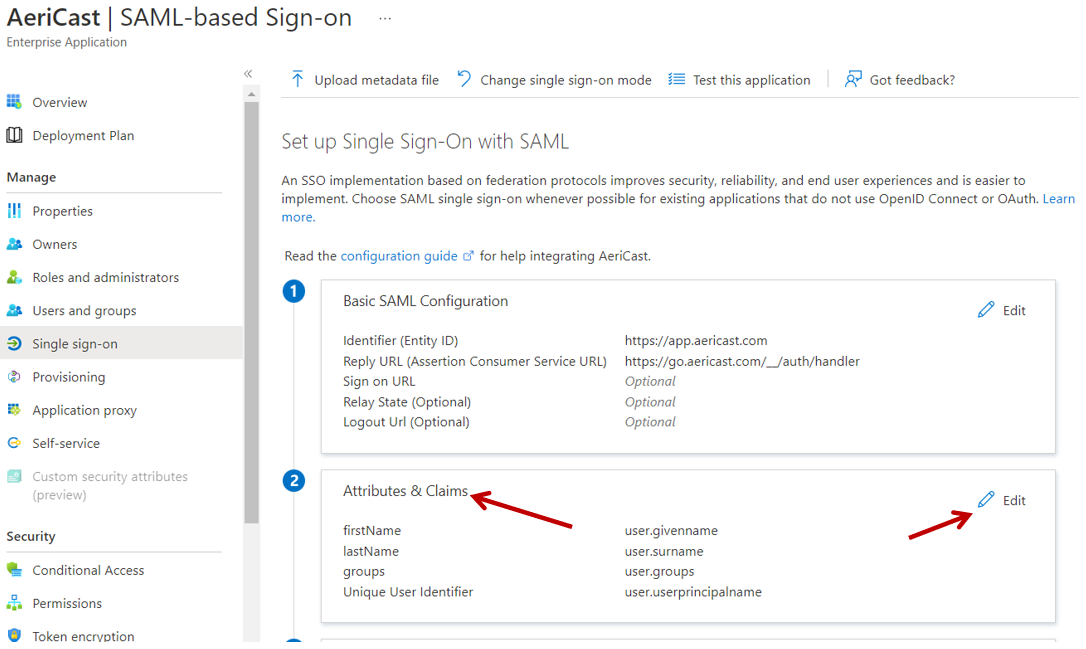Open the Deployment Plan page
This screenshot has width=1086, height=649.
point(83,136)
